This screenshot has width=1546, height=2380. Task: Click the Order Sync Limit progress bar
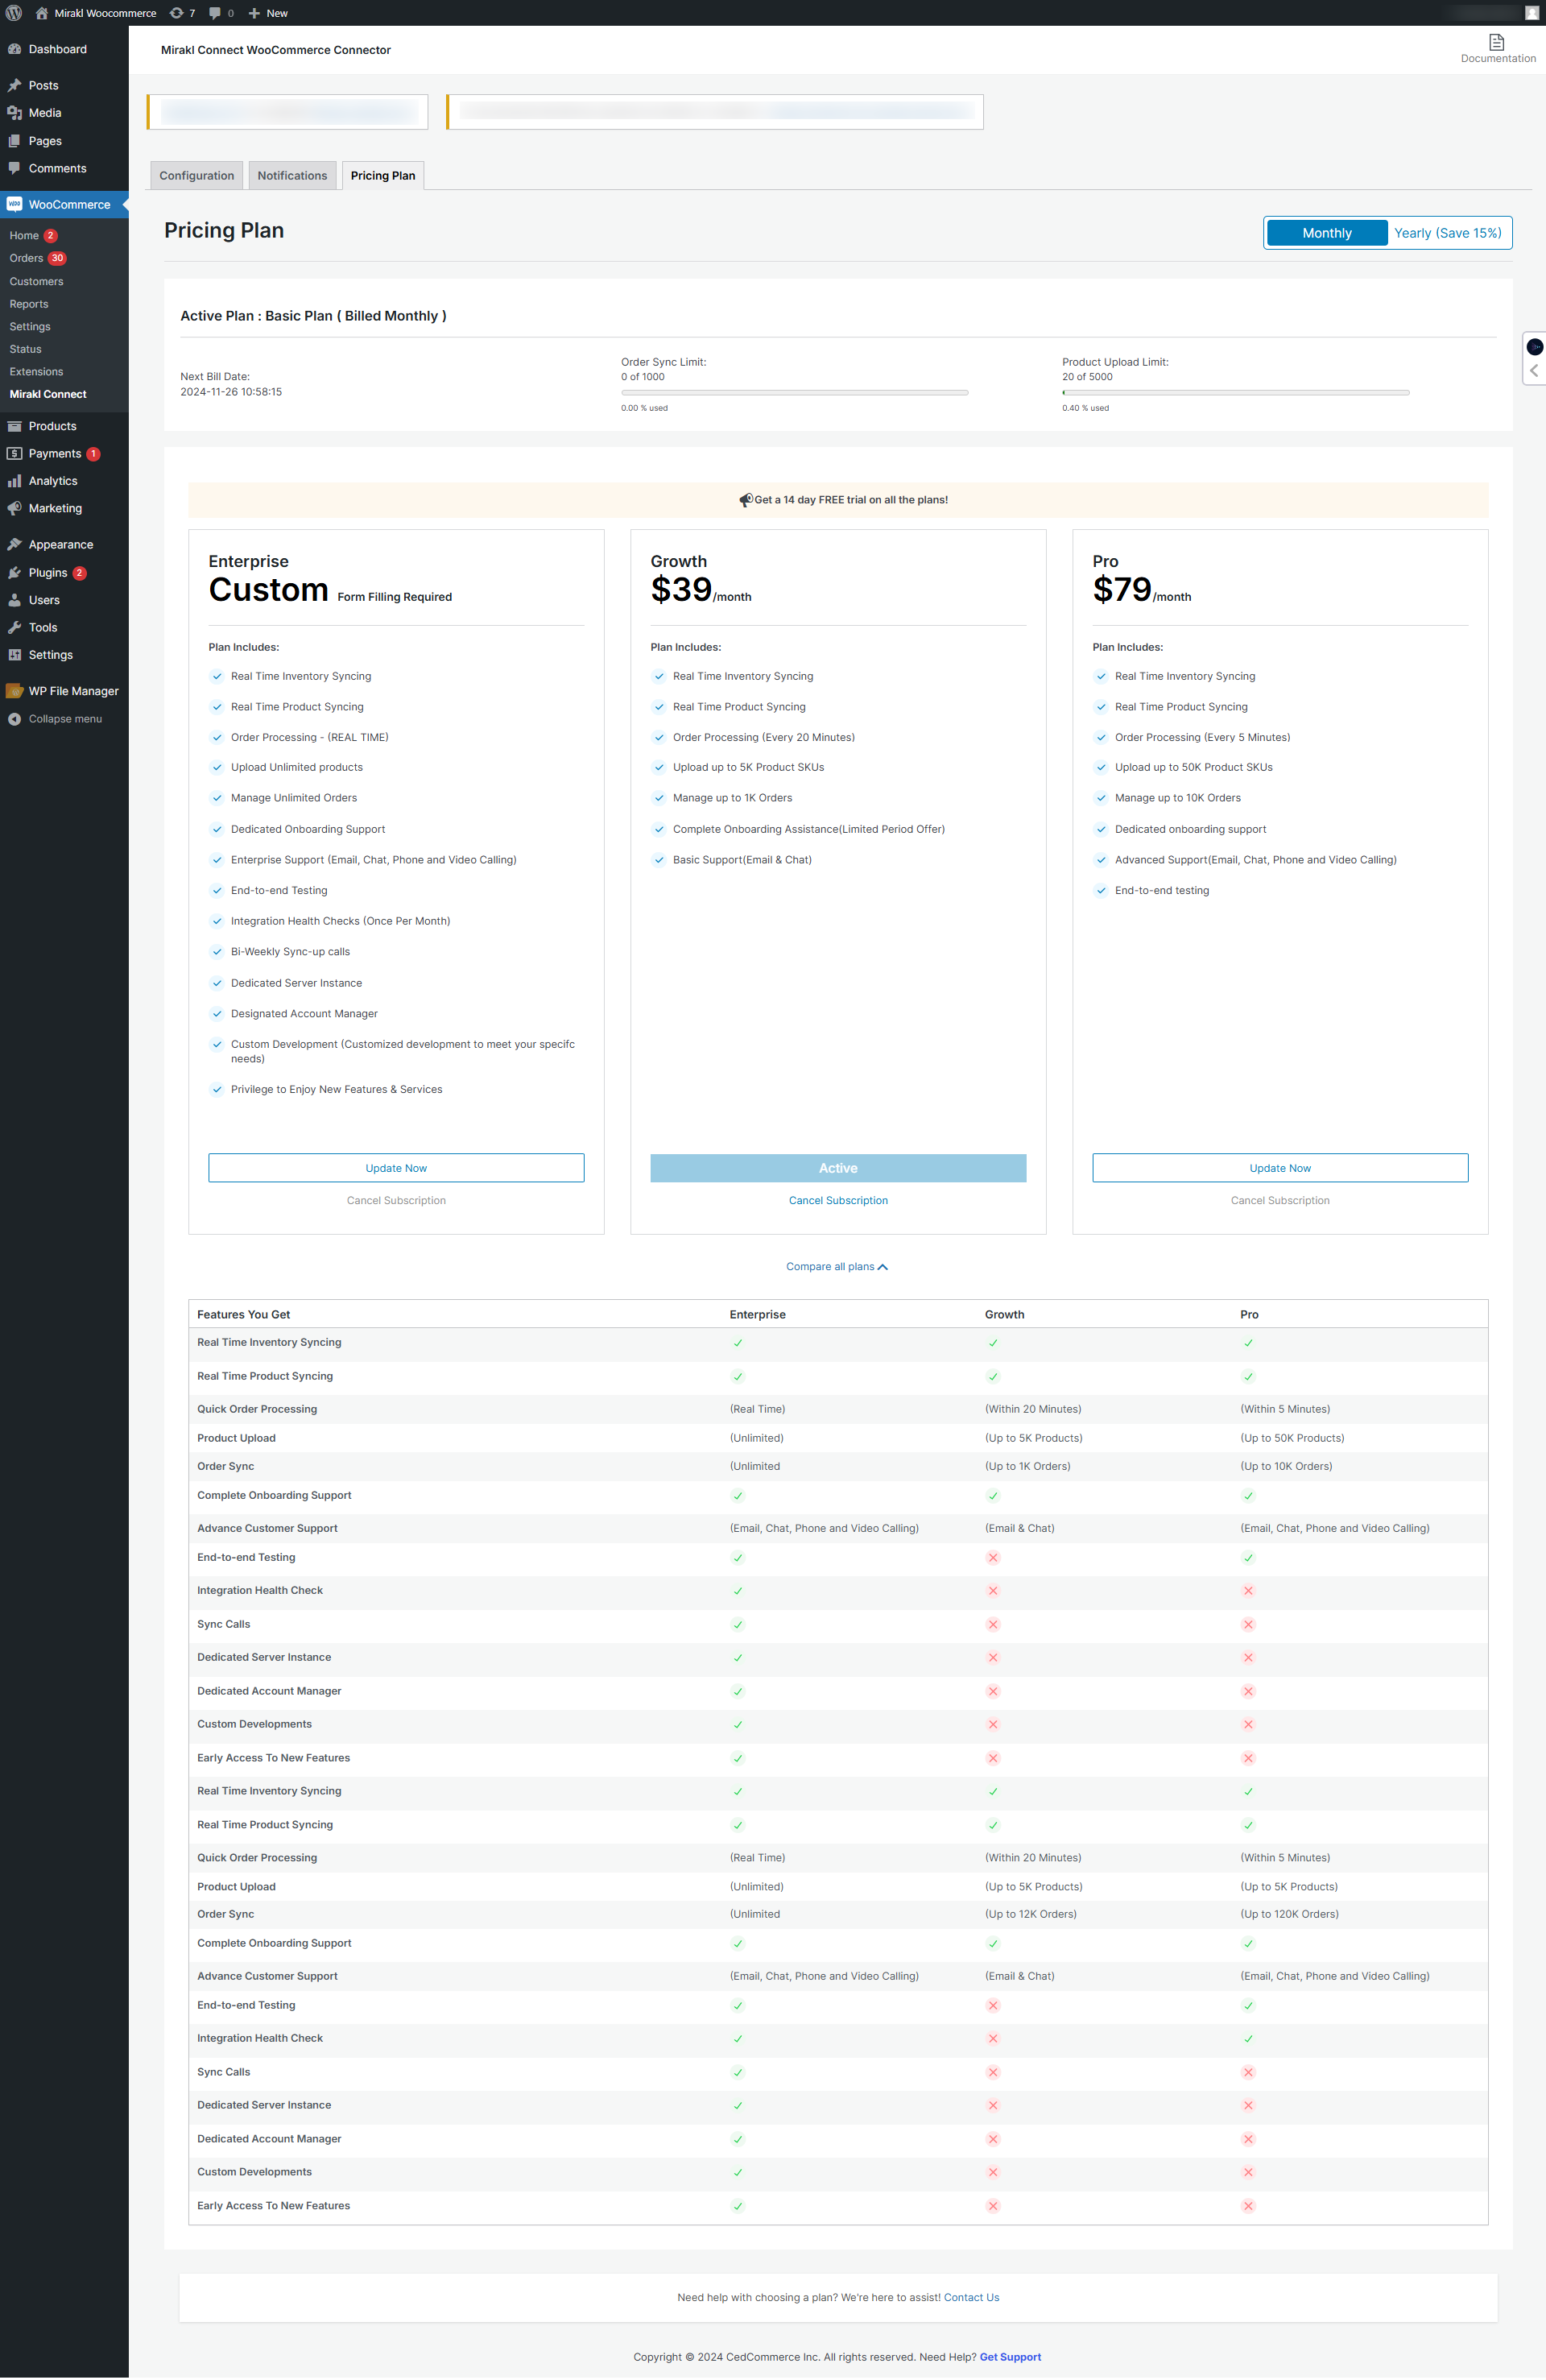(x=795, y=393)
